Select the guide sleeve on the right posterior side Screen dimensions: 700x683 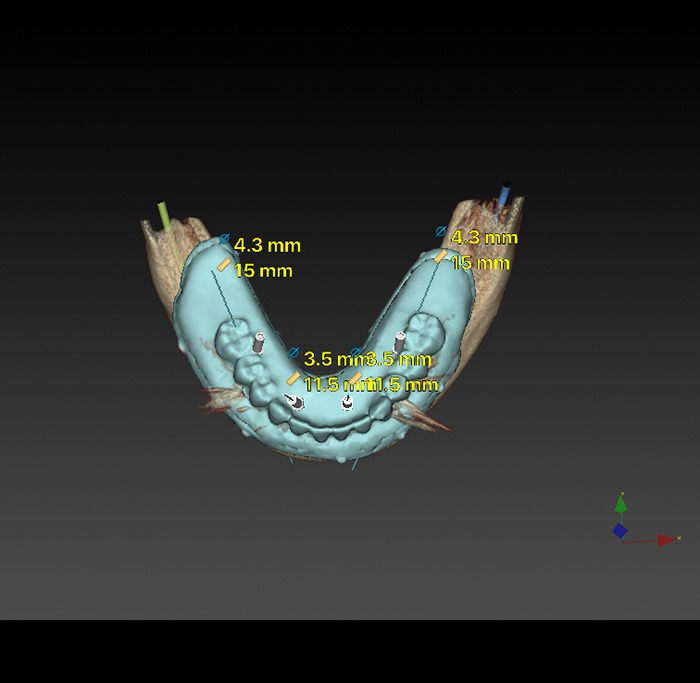[399, 342]
